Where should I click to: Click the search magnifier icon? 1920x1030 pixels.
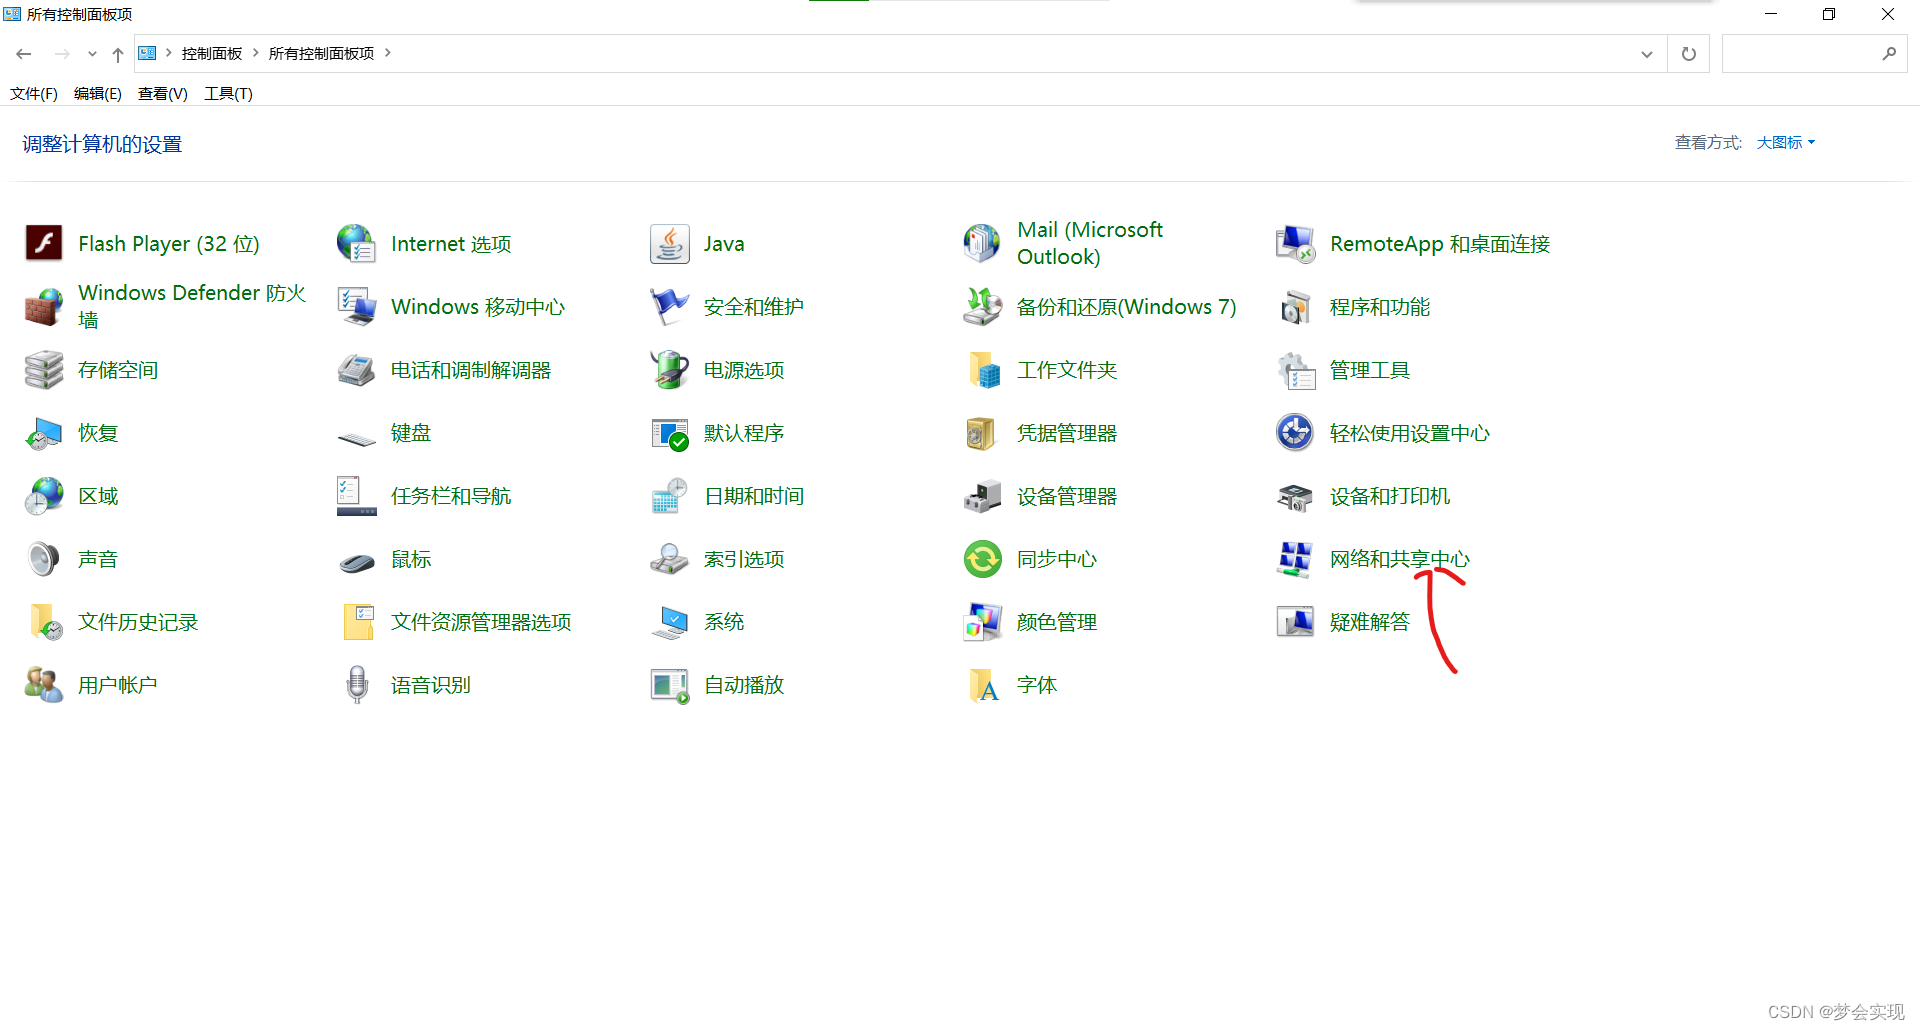(1889, 54)
